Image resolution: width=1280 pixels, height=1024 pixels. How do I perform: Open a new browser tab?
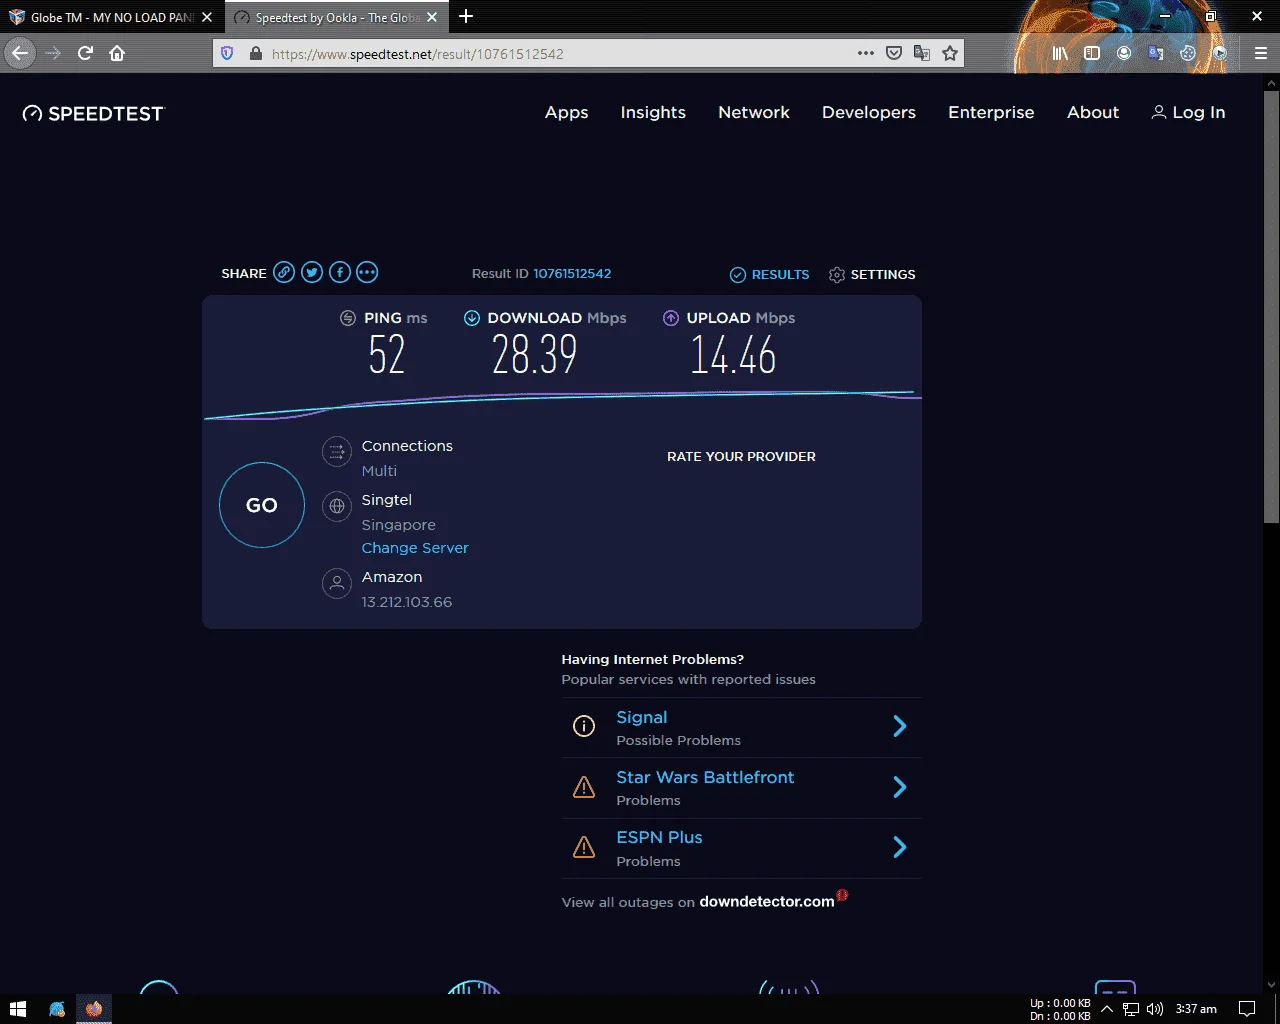466,16
